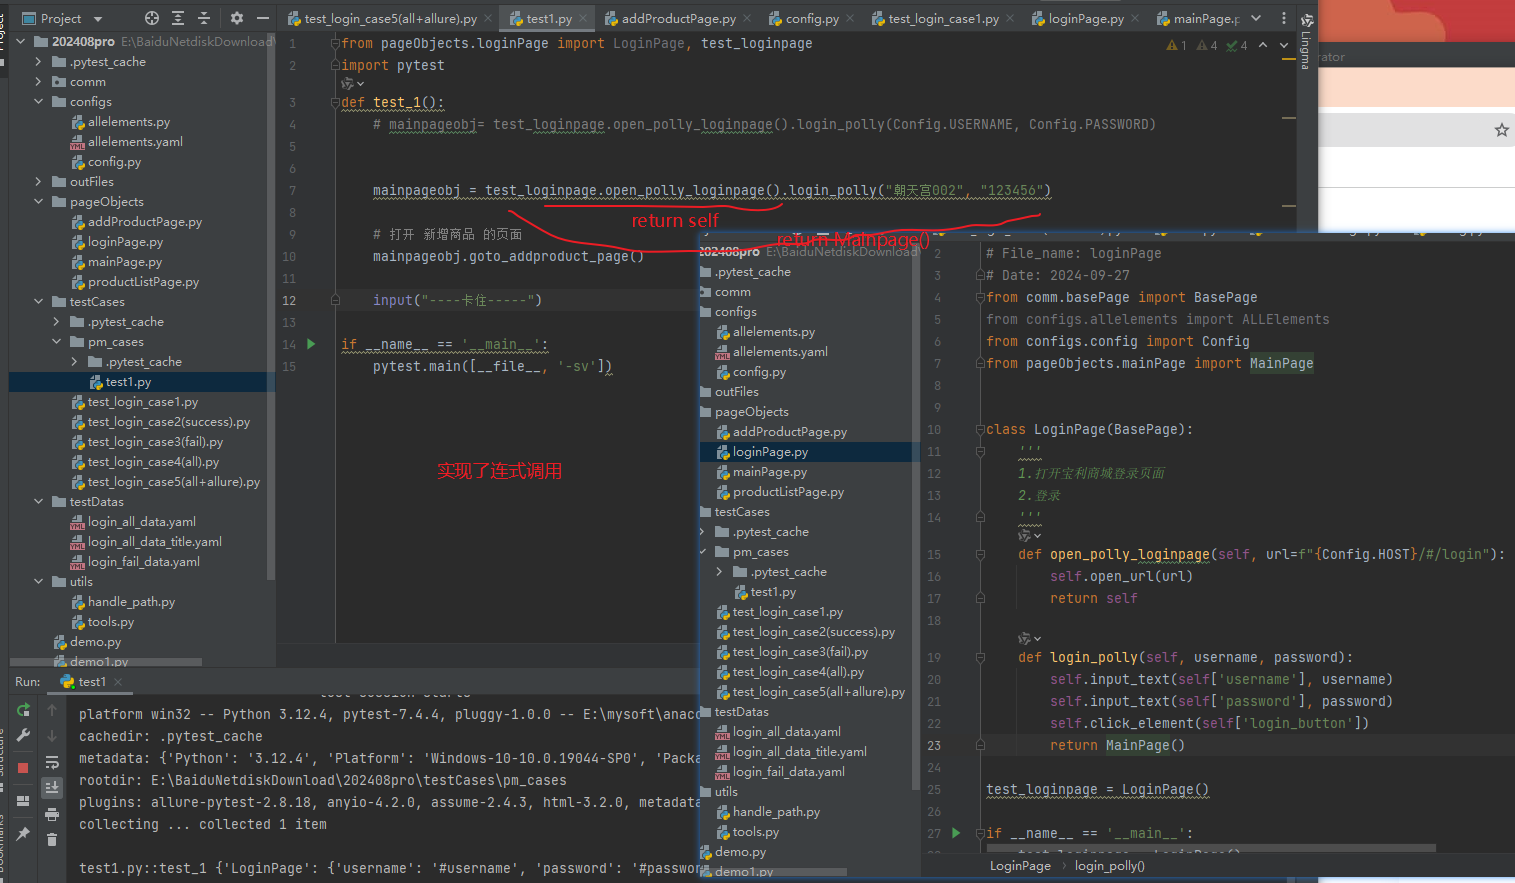The height and width of the screenshot is (883, 1515).
Task: Click line 12 input() code line
Action: tap(457, 300)
